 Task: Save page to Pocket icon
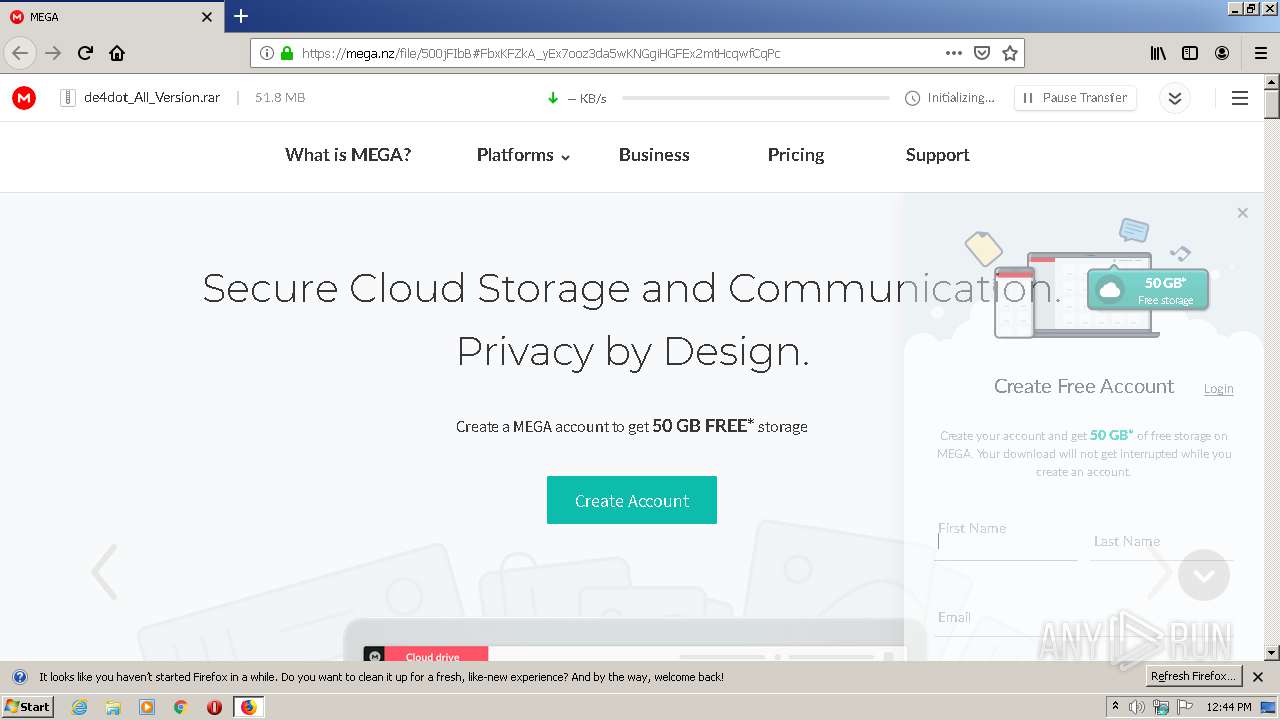click(x=982, y=53)
